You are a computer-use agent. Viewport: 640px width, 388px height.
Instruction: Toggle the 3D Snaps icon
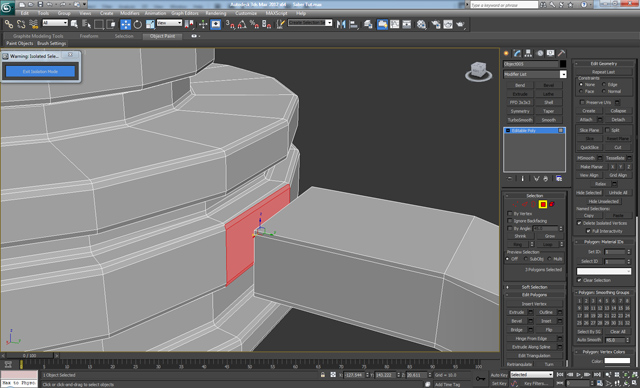tap(230, 24)
